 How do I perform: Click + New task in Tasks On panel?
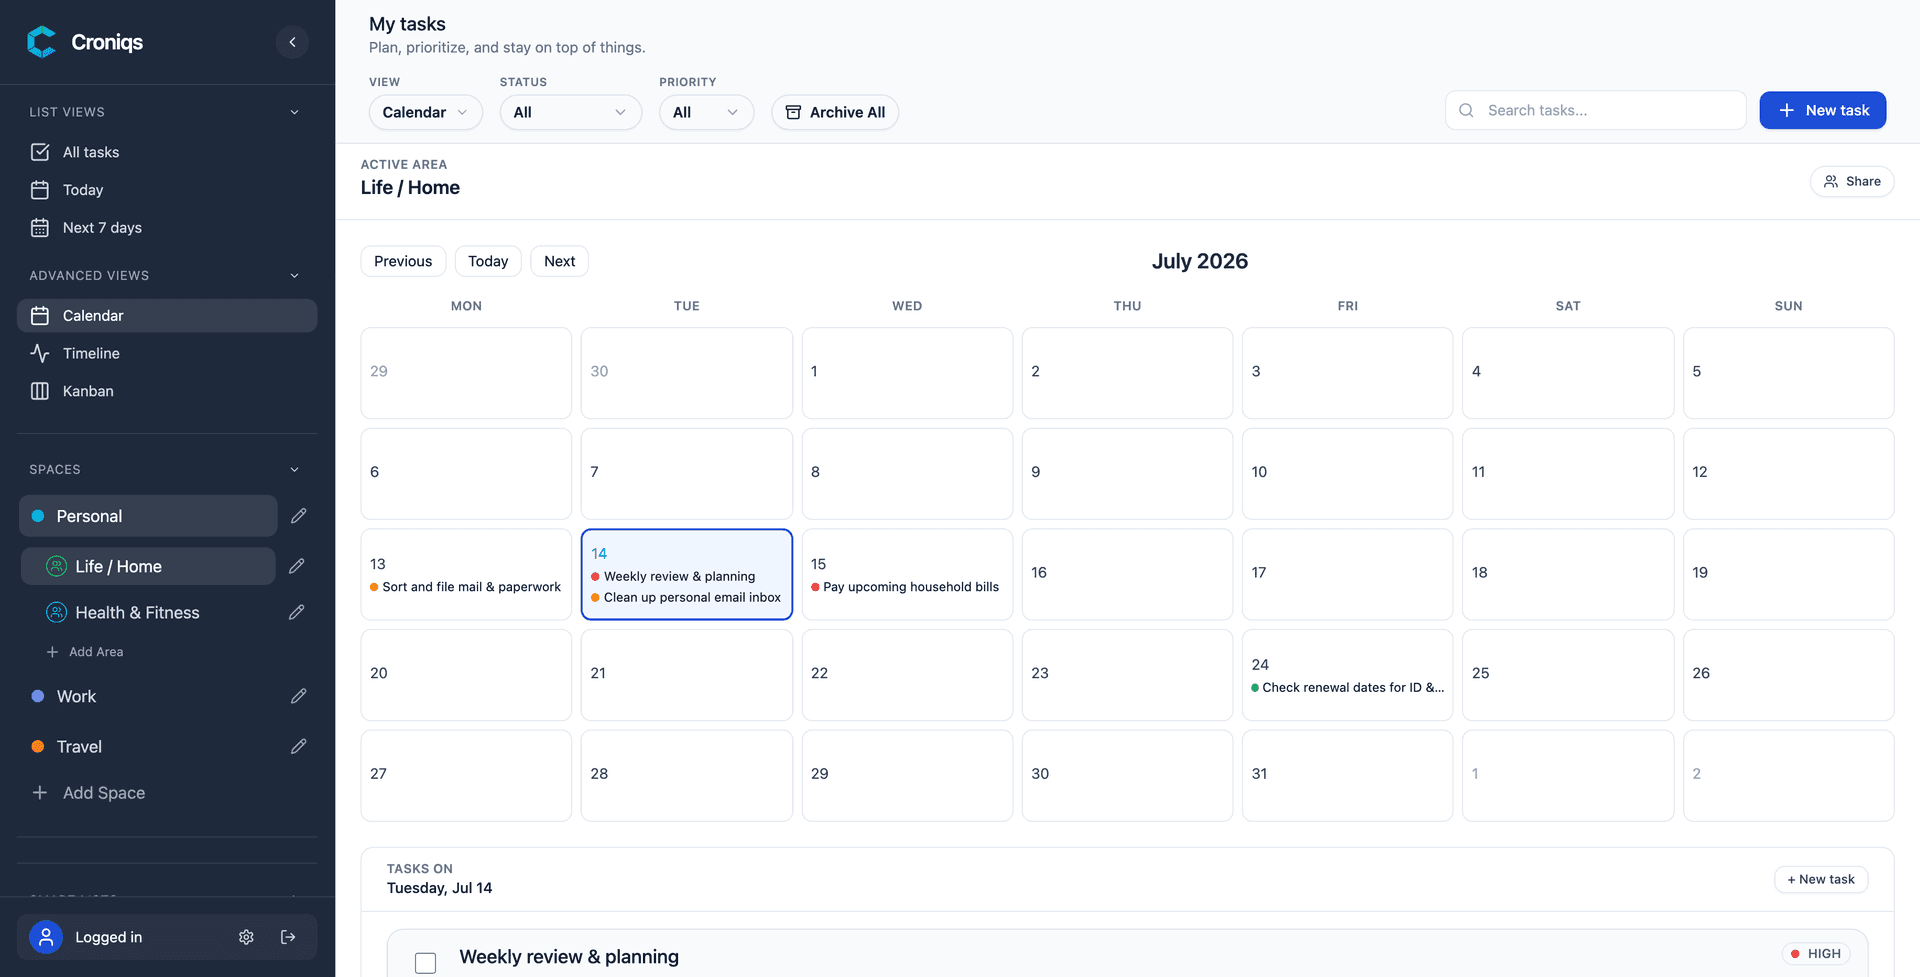click(x=1821, y=879)
